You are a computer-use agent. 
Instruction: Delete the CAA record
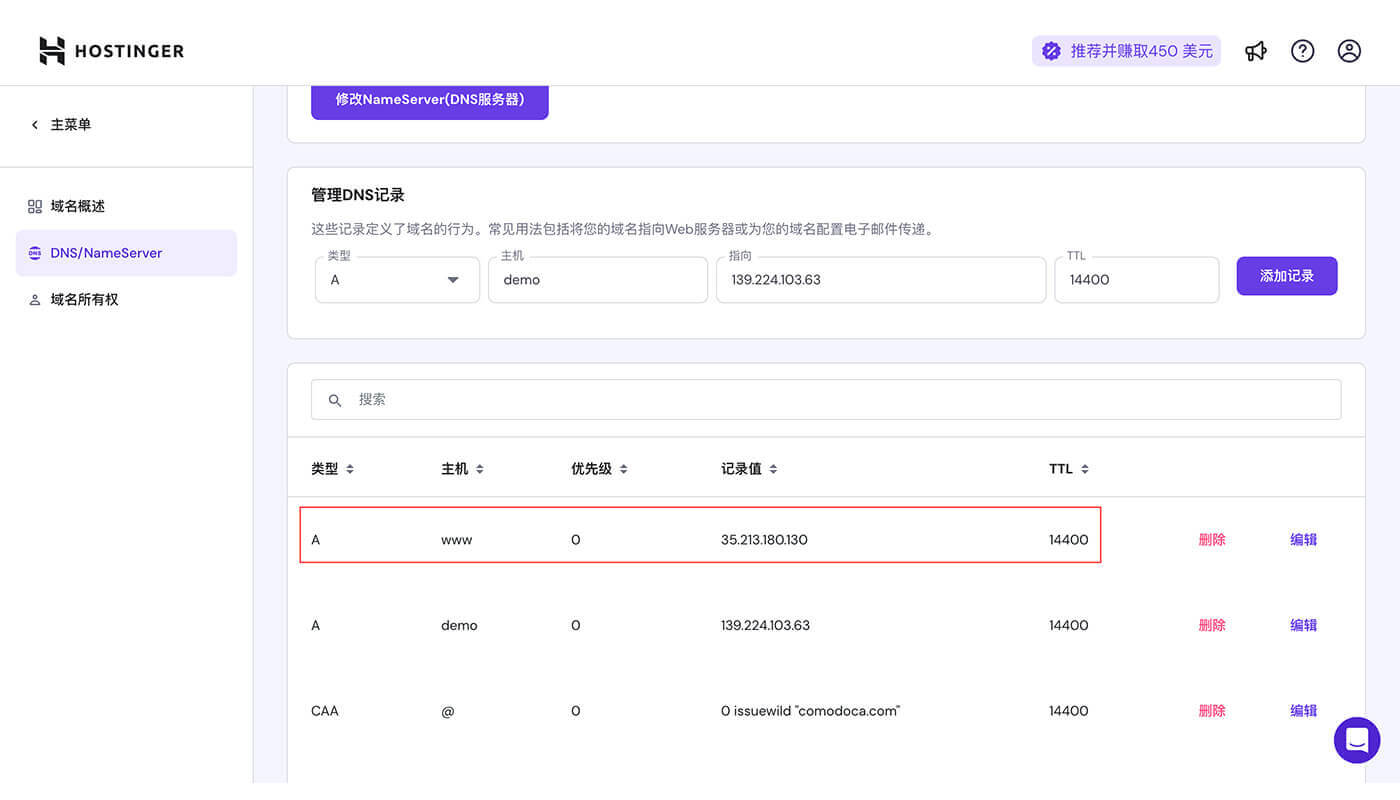[1212, 711]
